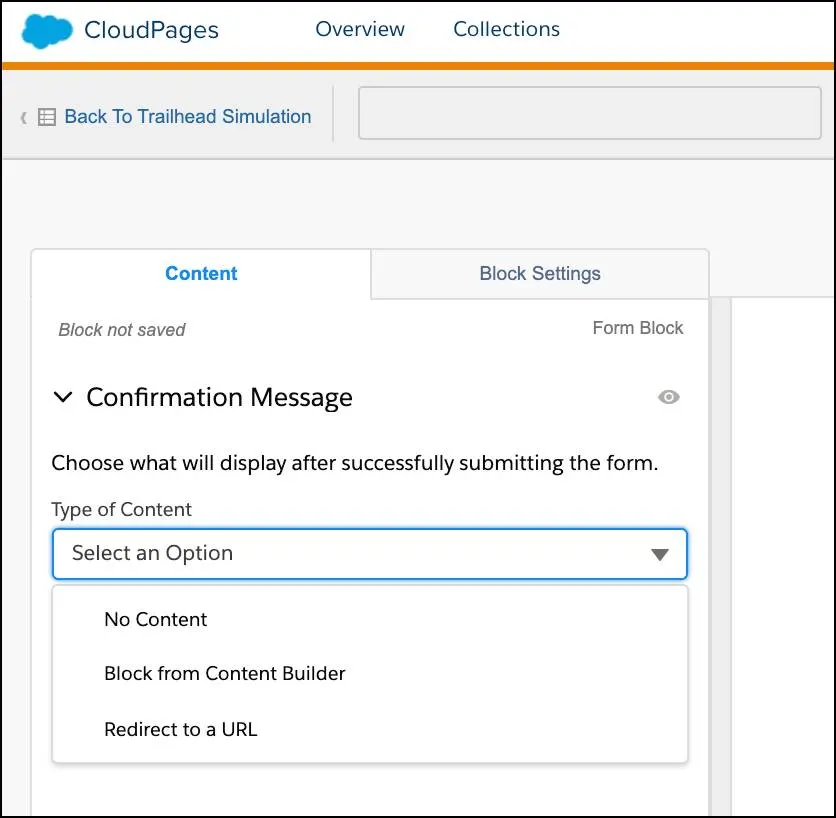Viewport: 836px width, 818px height.
Task: Click the Salesforce cloud logo
Action: tap(47, 30)
